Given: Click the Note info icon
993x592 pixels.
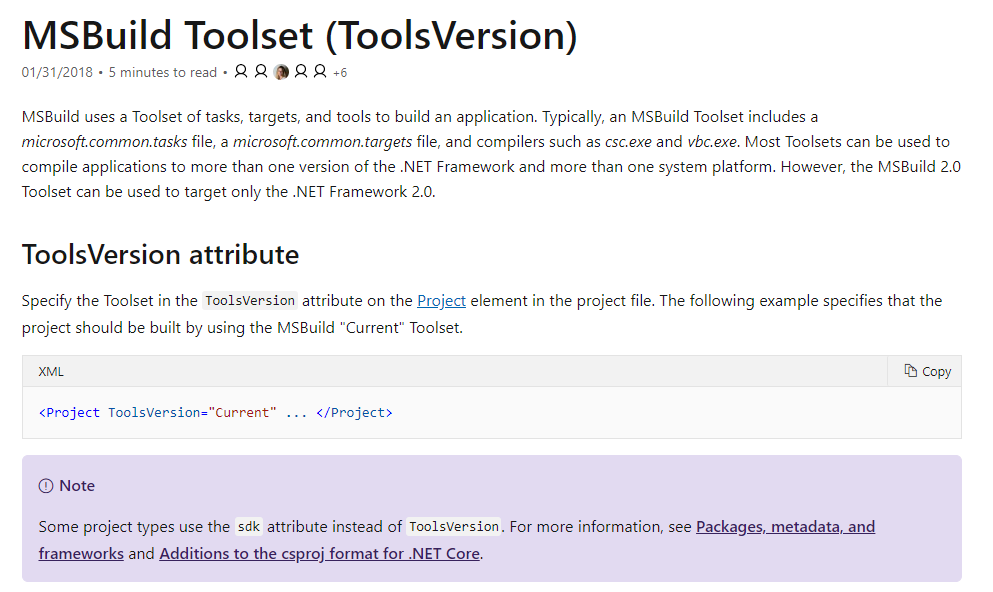Looking at the screenshot, I should pyautogui.click(x=46, y=486).
